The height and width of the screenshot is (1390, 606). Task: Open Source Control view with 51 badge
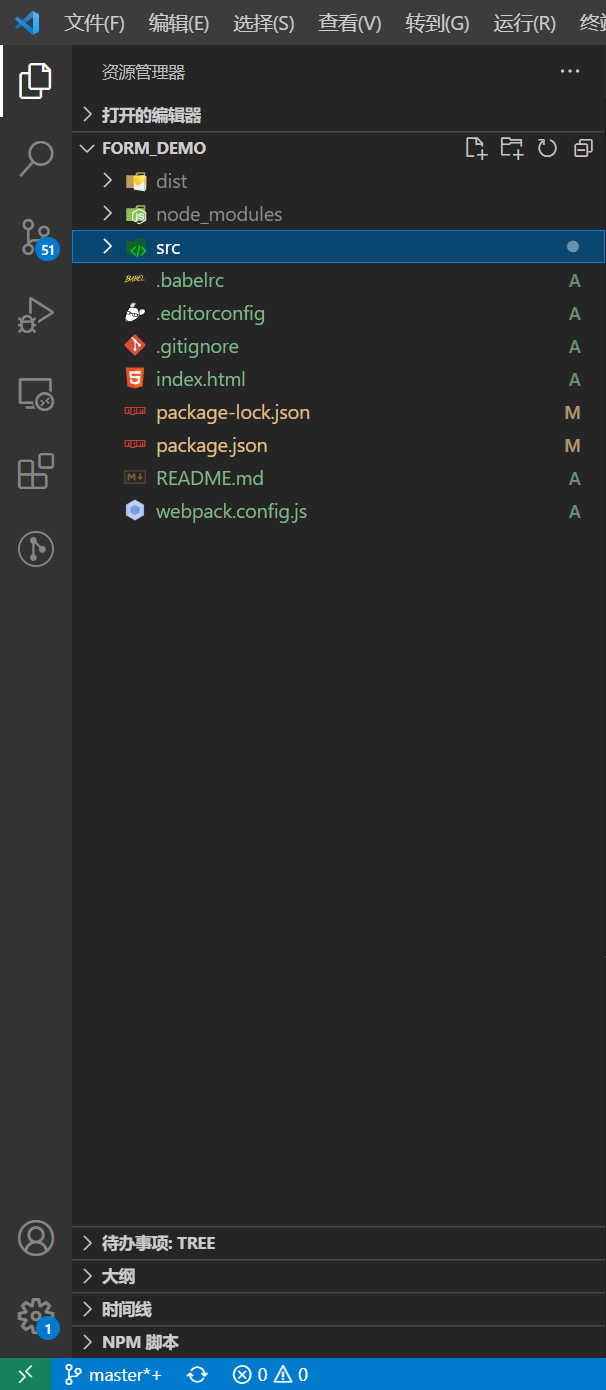point(36,237)
